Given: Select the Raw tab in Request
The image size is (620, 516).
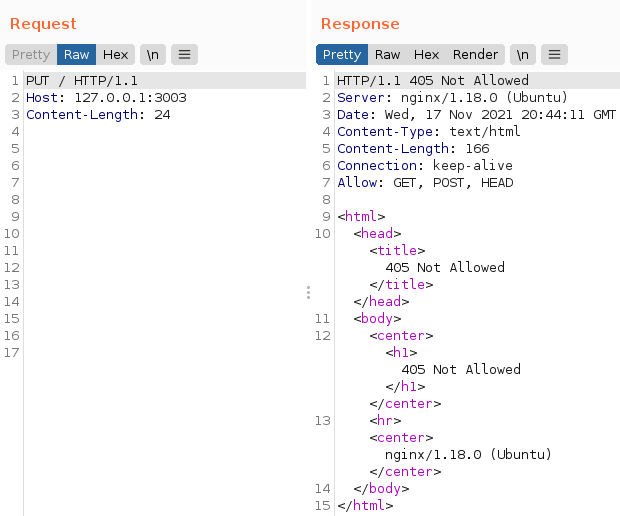Looking at the screenshot, I should click(x=77, y=55).
